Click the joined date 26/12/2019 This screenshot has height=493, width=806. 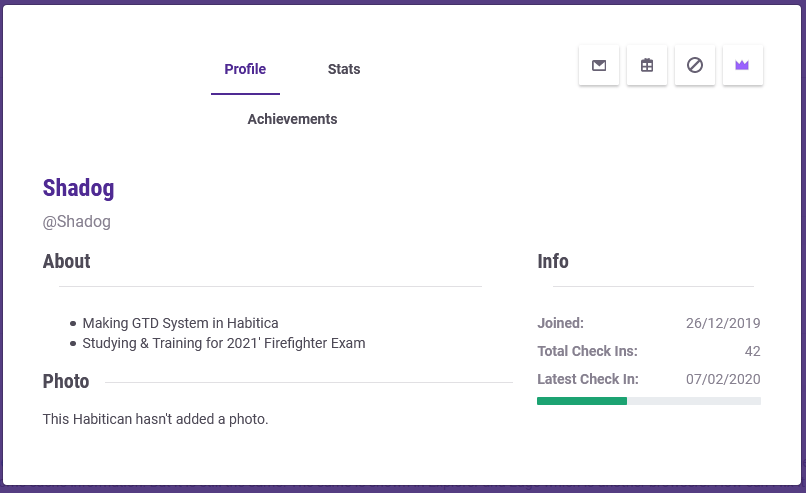click(723, 323)
